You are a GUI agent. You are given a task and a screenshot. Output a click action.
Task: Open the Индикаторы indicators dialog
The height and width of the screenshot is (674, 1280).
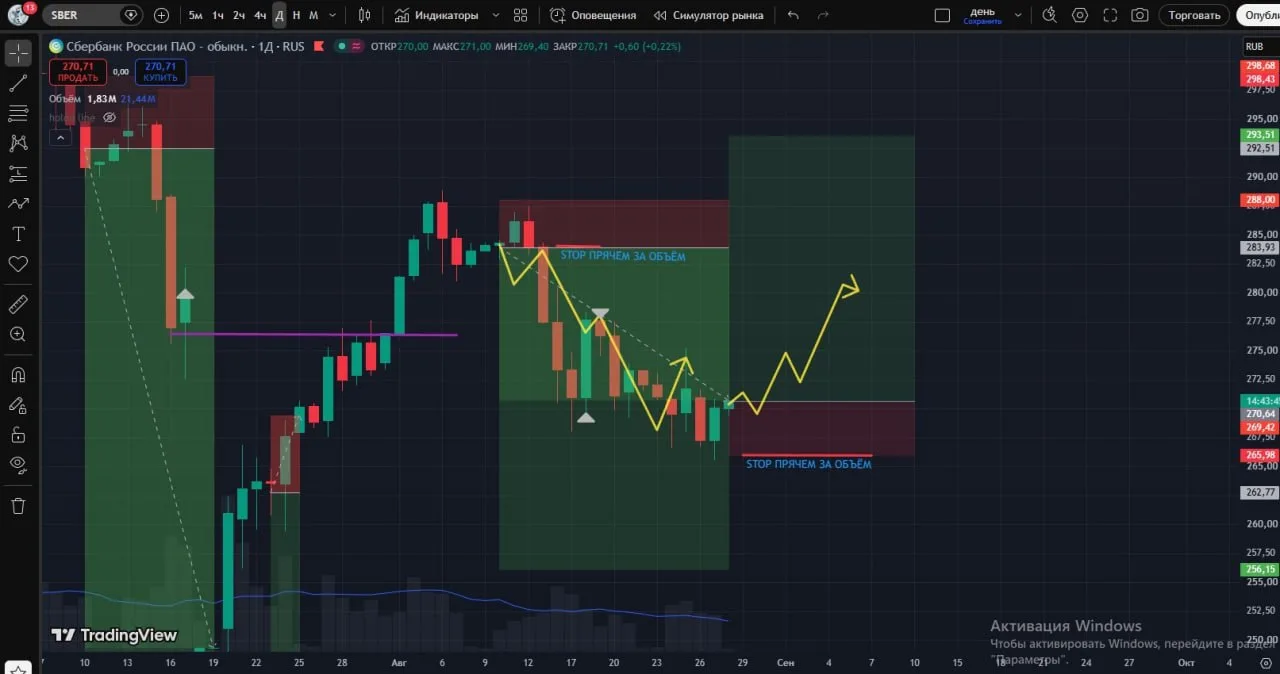point(436,15)
